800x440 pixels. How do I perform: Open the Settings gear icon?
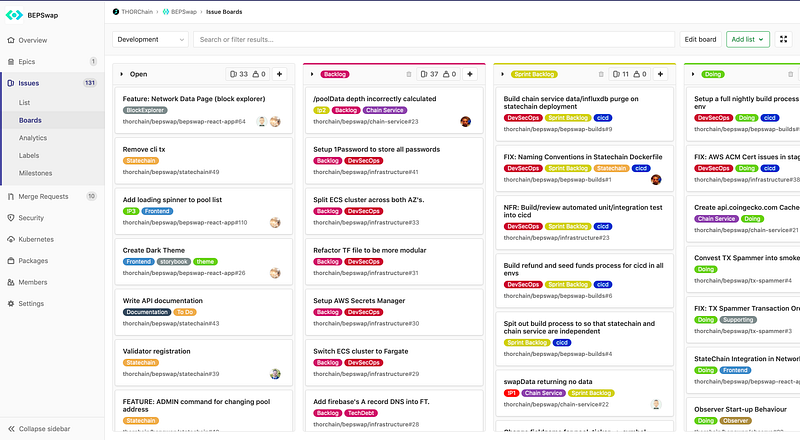tap(11, 304)
